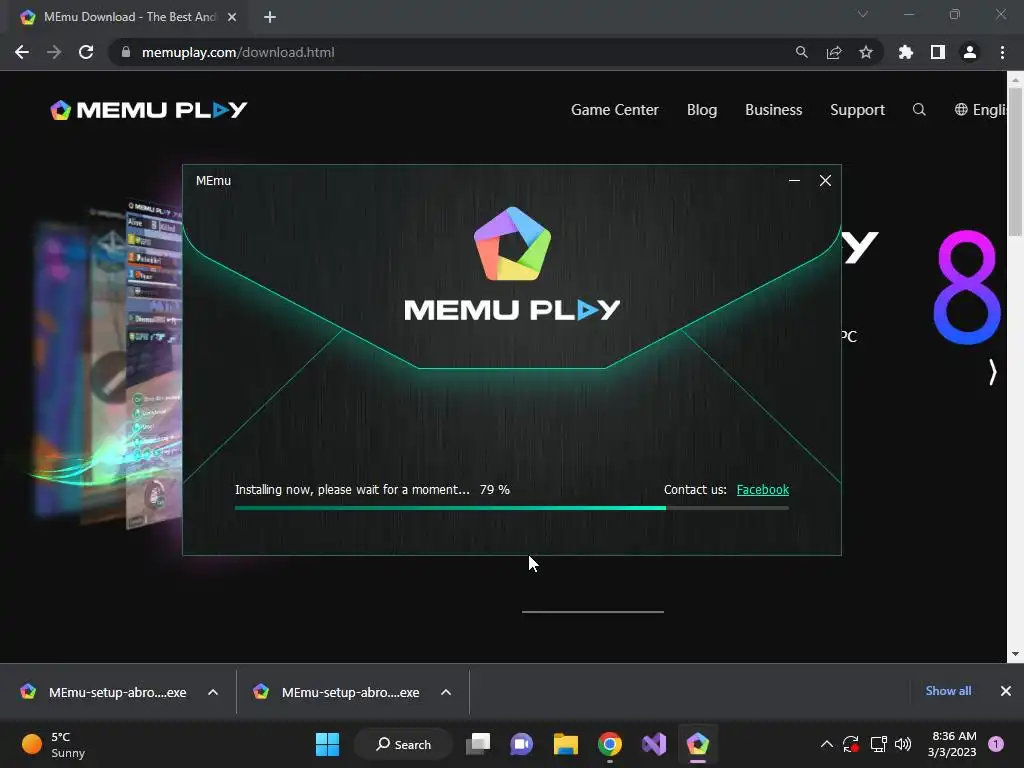Toggle the Chrome side panel icon

click(938, 52)
